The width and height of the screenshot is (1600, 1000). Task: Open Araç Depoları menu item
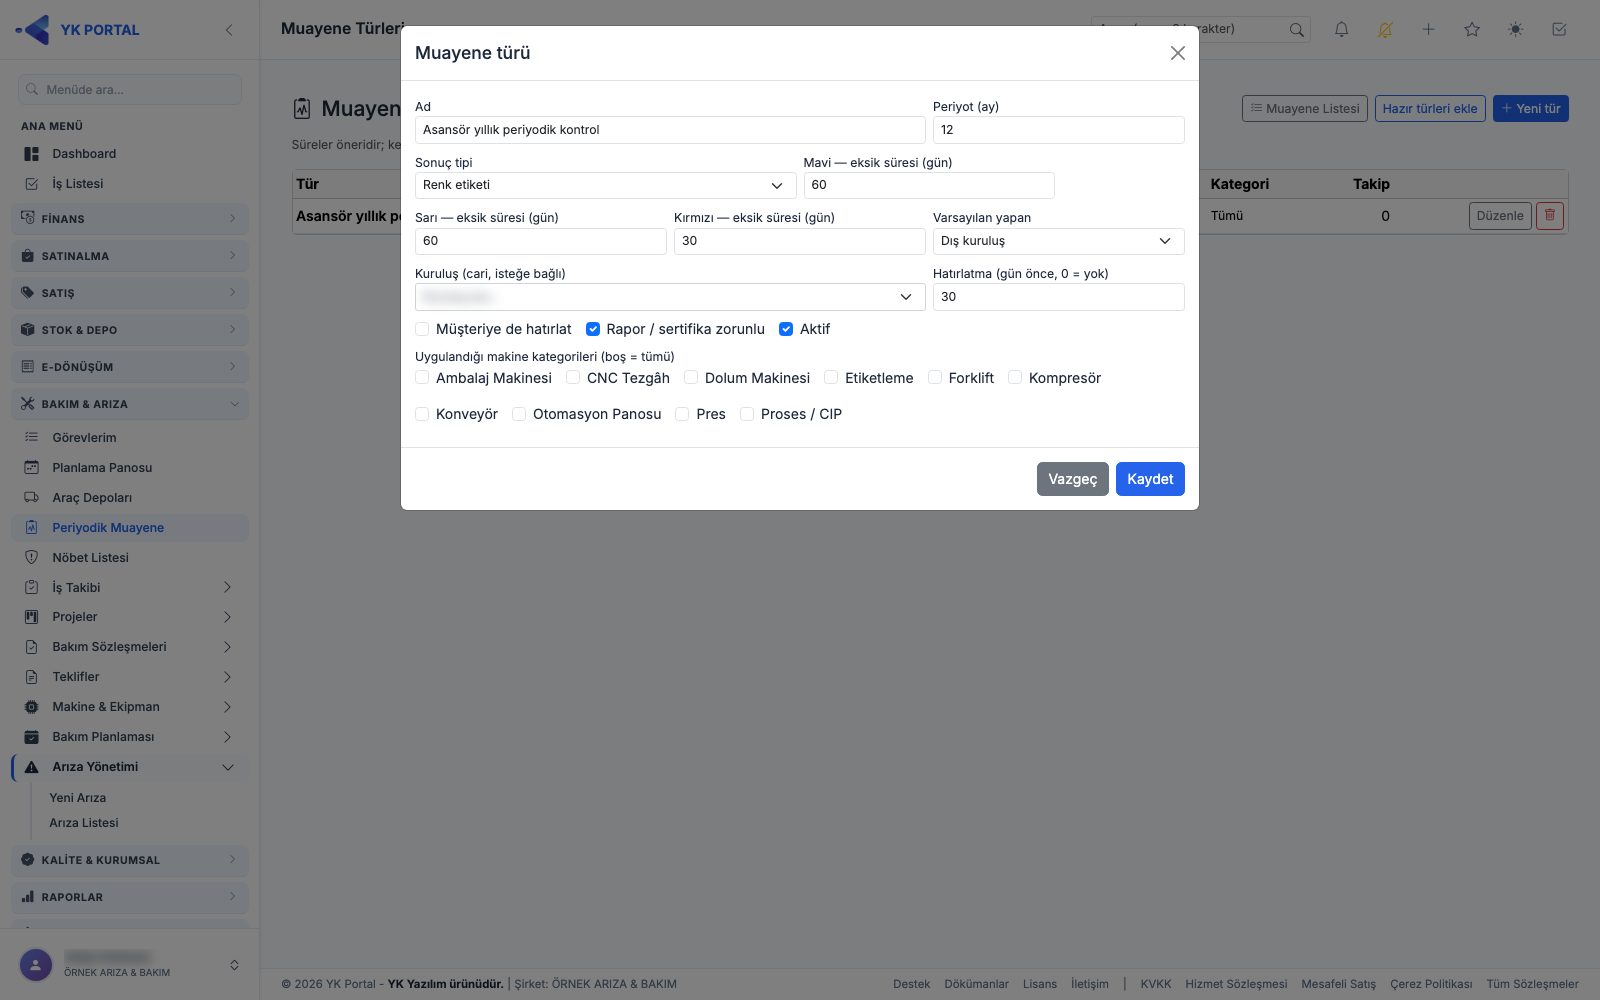pos(130,498)
